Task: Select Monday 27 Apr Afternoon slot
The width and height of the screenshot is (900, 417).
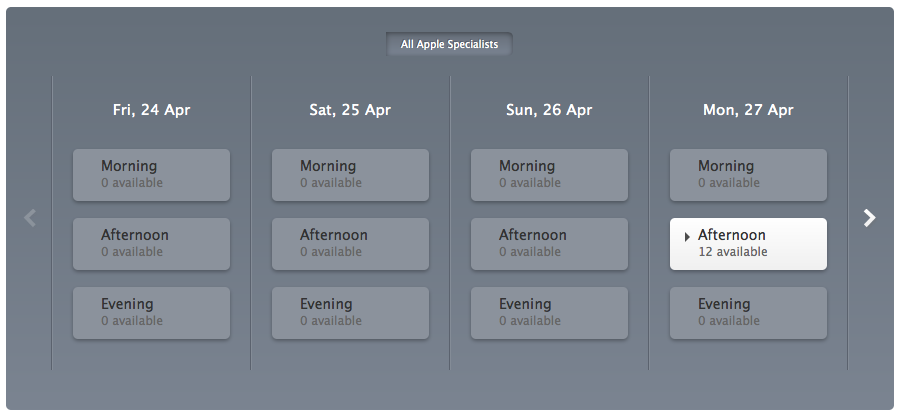Action: [x=748, y=244]
